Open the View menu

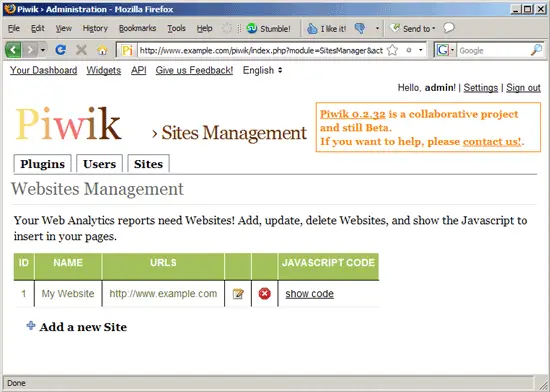pos(63,28)
